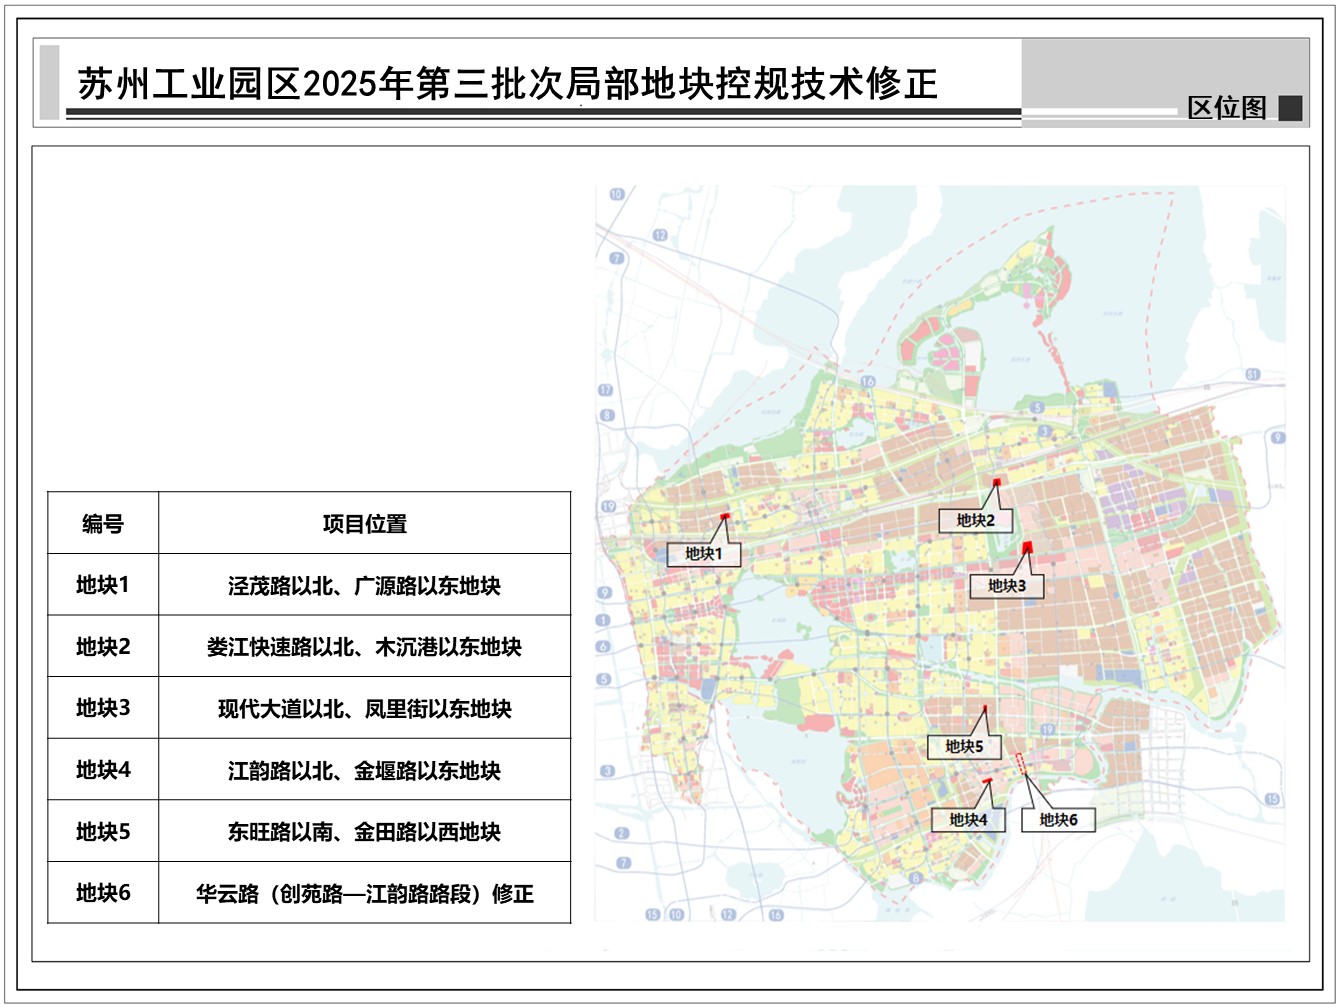Select the 地块2 callout label on the map
1344x1008 pixels.
pos(975,520)
